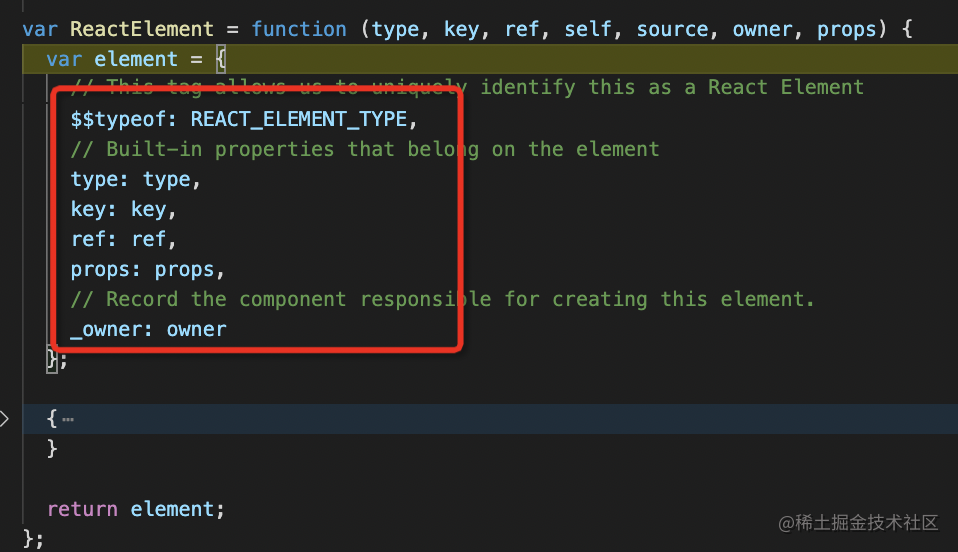Click the _owner property key

(106, 329)
